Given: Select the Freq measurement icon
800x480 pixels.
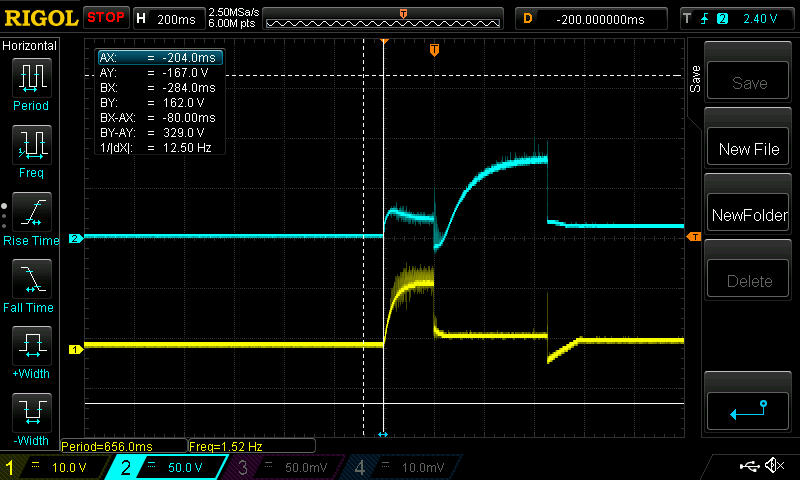Looking at the screenshot, I should coord(31,150).
